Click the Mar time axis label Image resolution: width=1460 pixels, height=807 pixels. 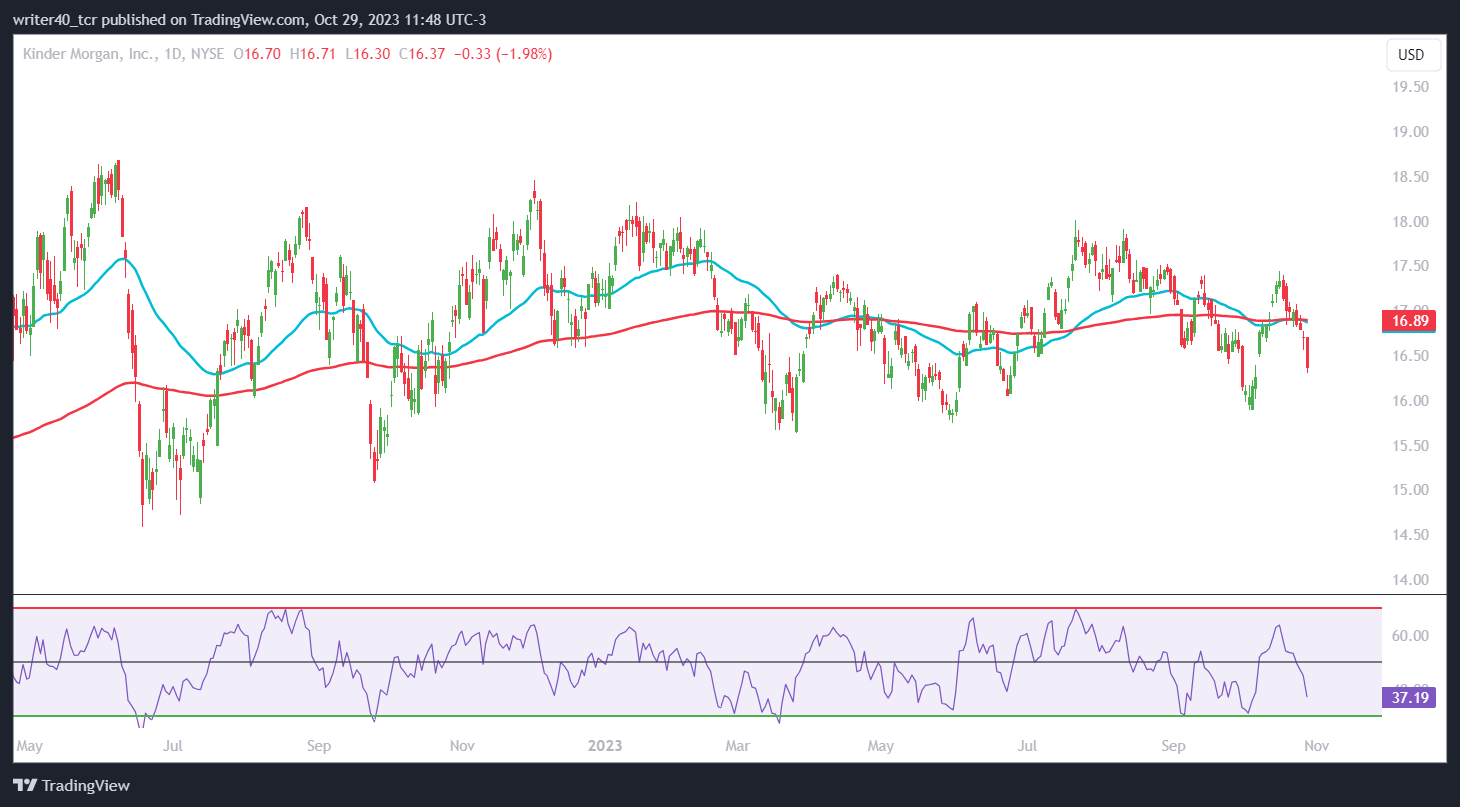click(x=737, y=746)
